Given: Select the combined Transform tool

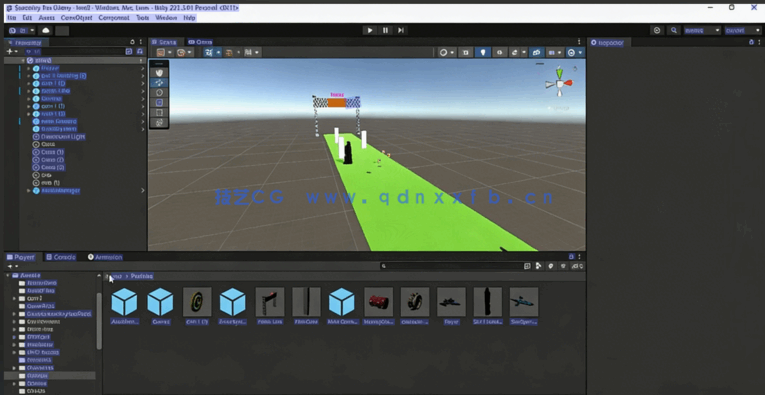Looking at the screenshot, I should tap(159, 123).
